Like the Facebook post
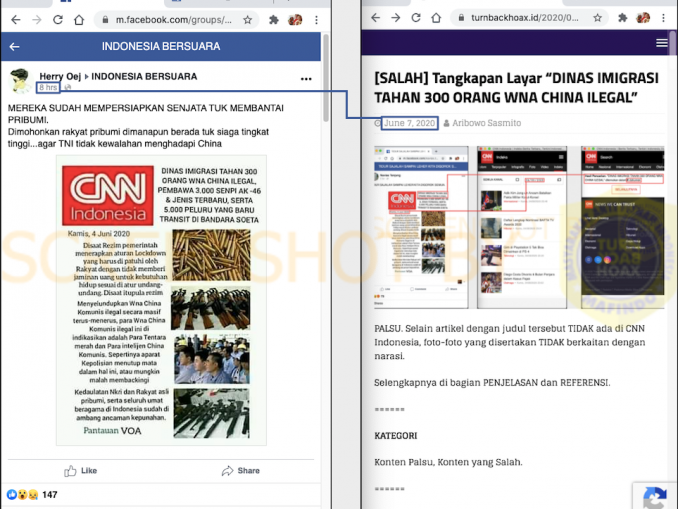 [x=81, y=471]
